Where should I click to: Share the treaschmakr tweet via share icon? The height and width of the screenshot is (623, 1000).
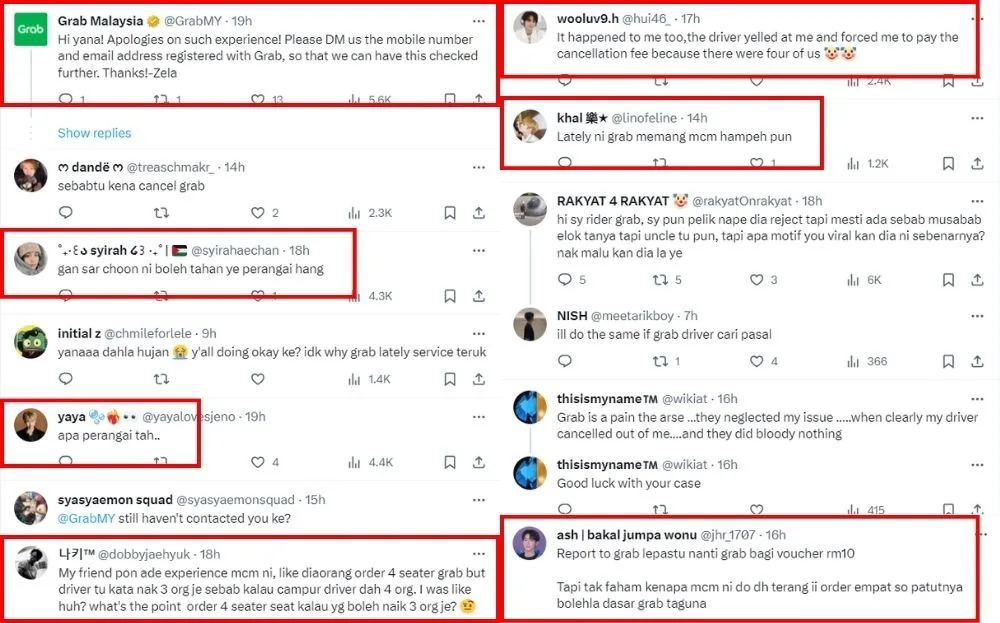[x=479, y=212]
